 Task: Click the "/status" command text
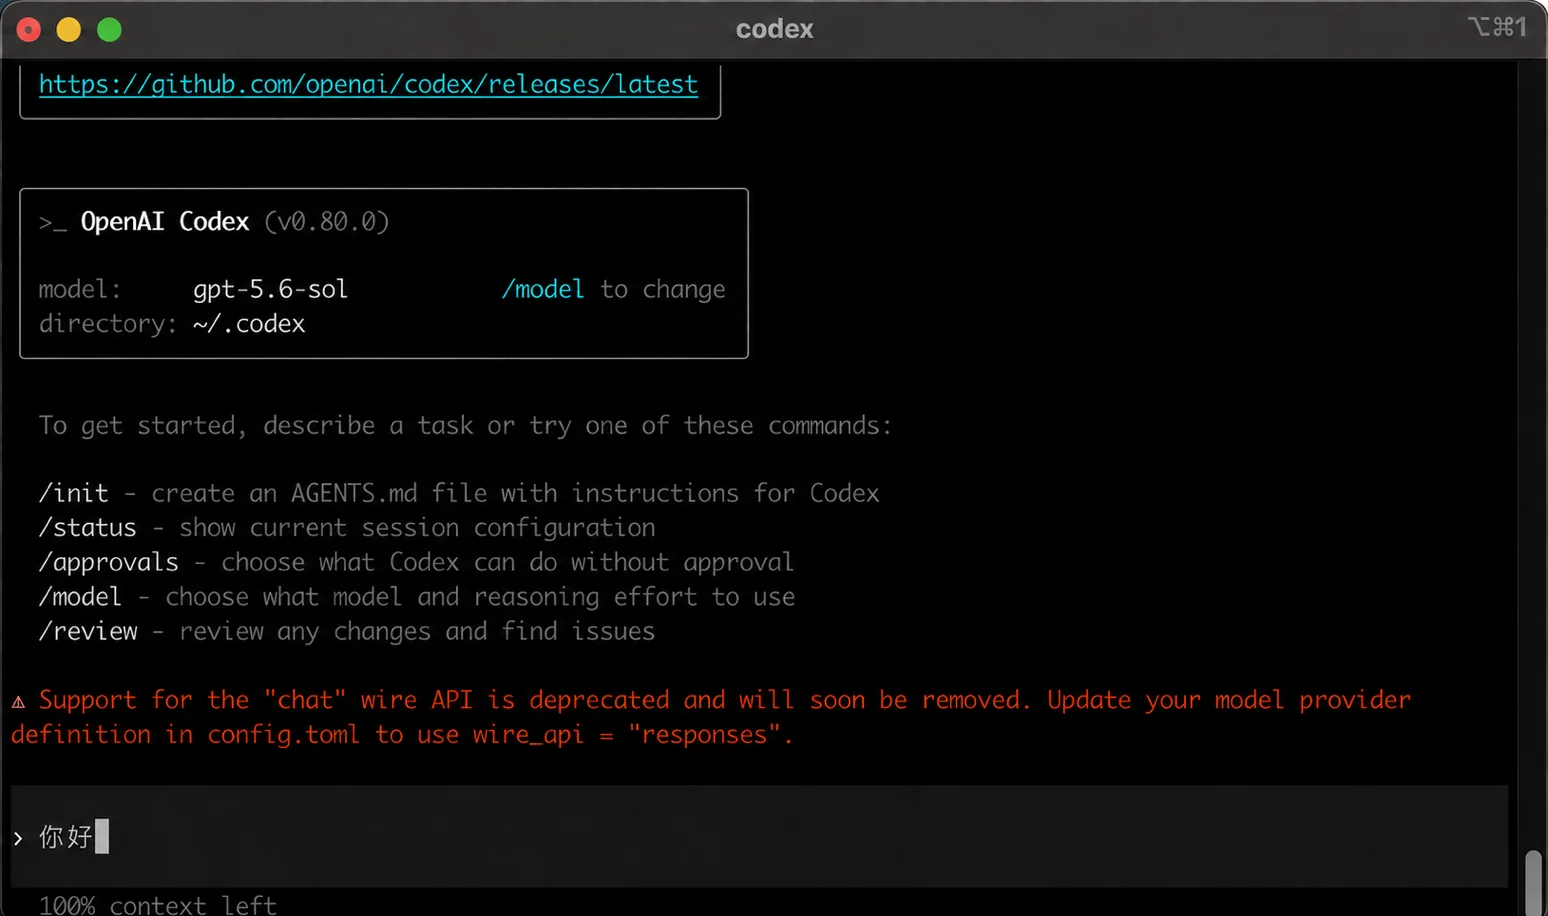click(x=87, y=528)
